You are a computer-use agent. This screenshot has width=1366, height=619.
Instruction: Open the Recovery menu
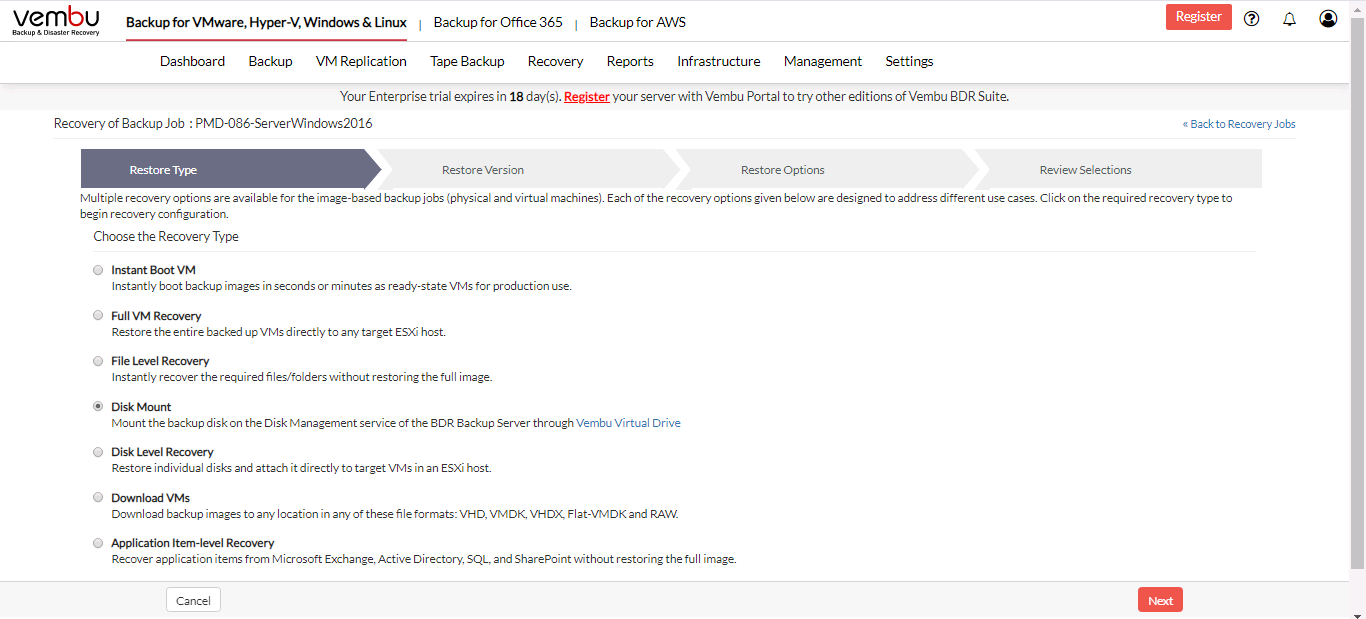click(555, 61)
